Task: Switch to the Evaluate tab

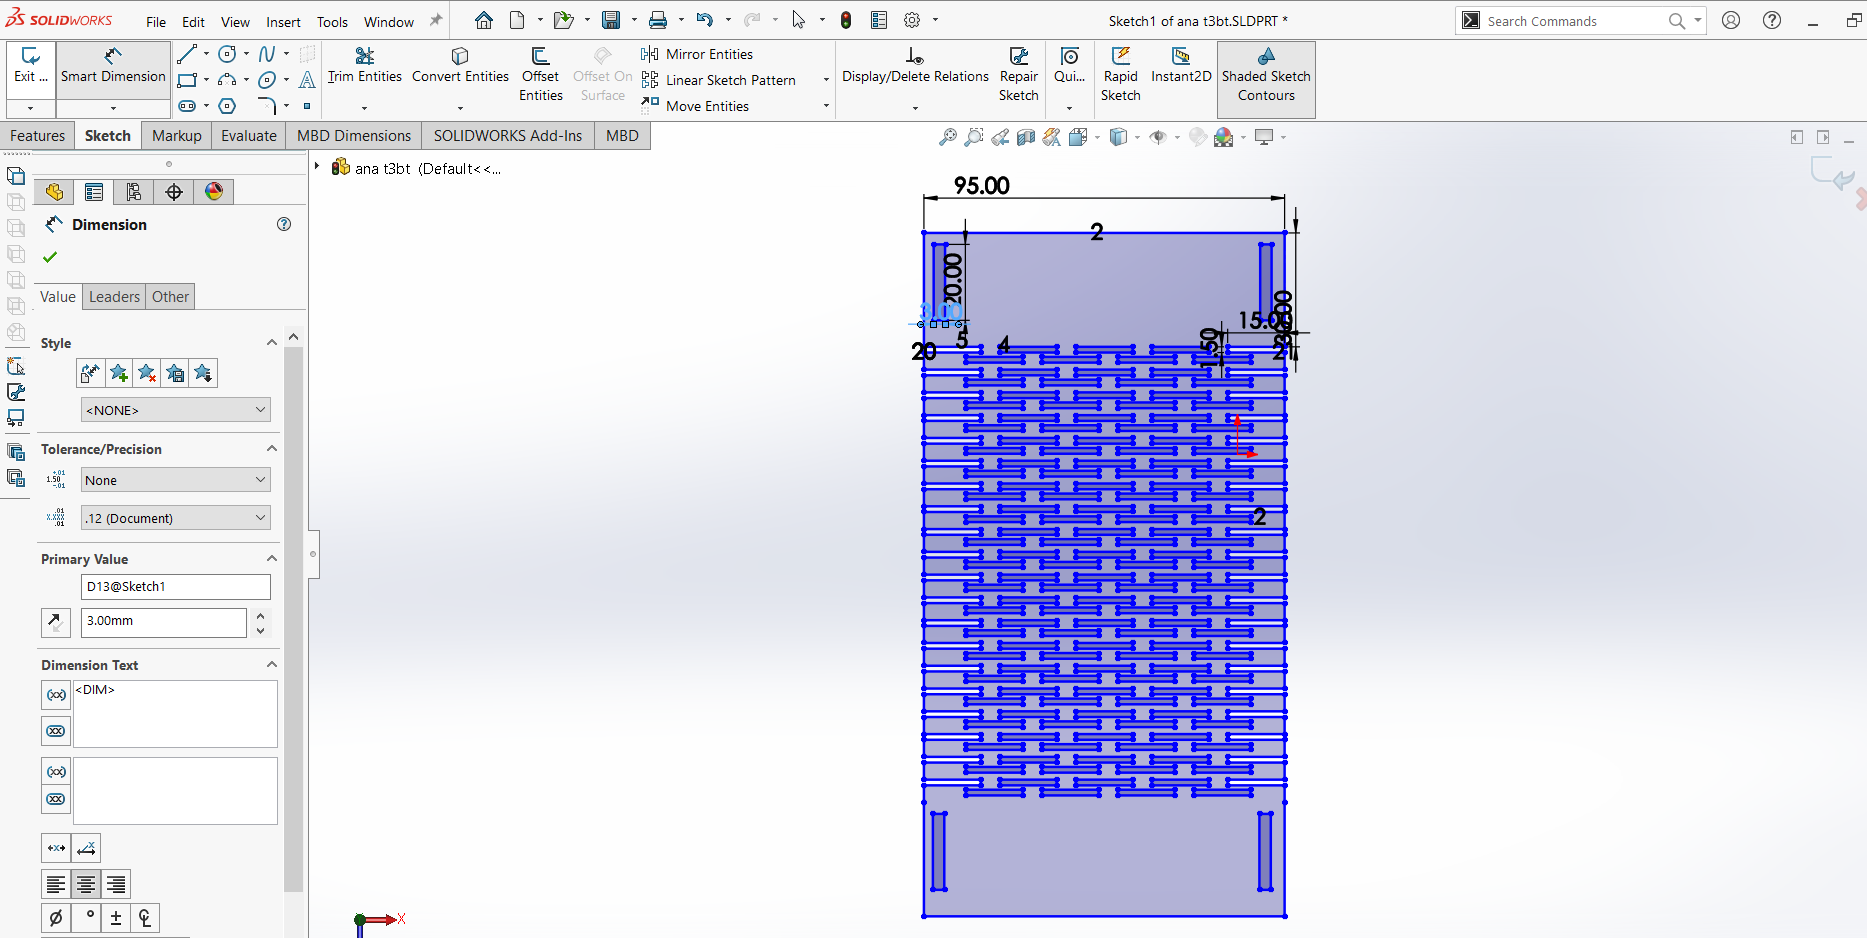Action: [x=248, y=136]
